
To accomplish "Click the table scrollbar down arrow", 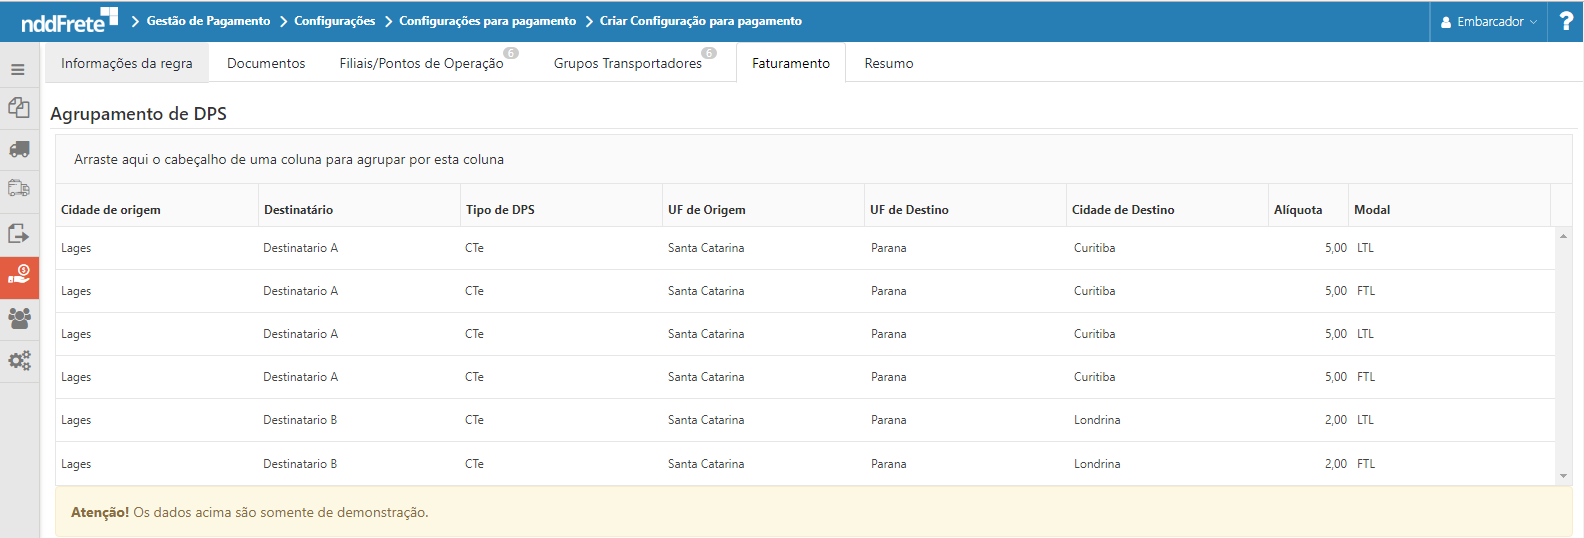I will [x=1563, y=476].
